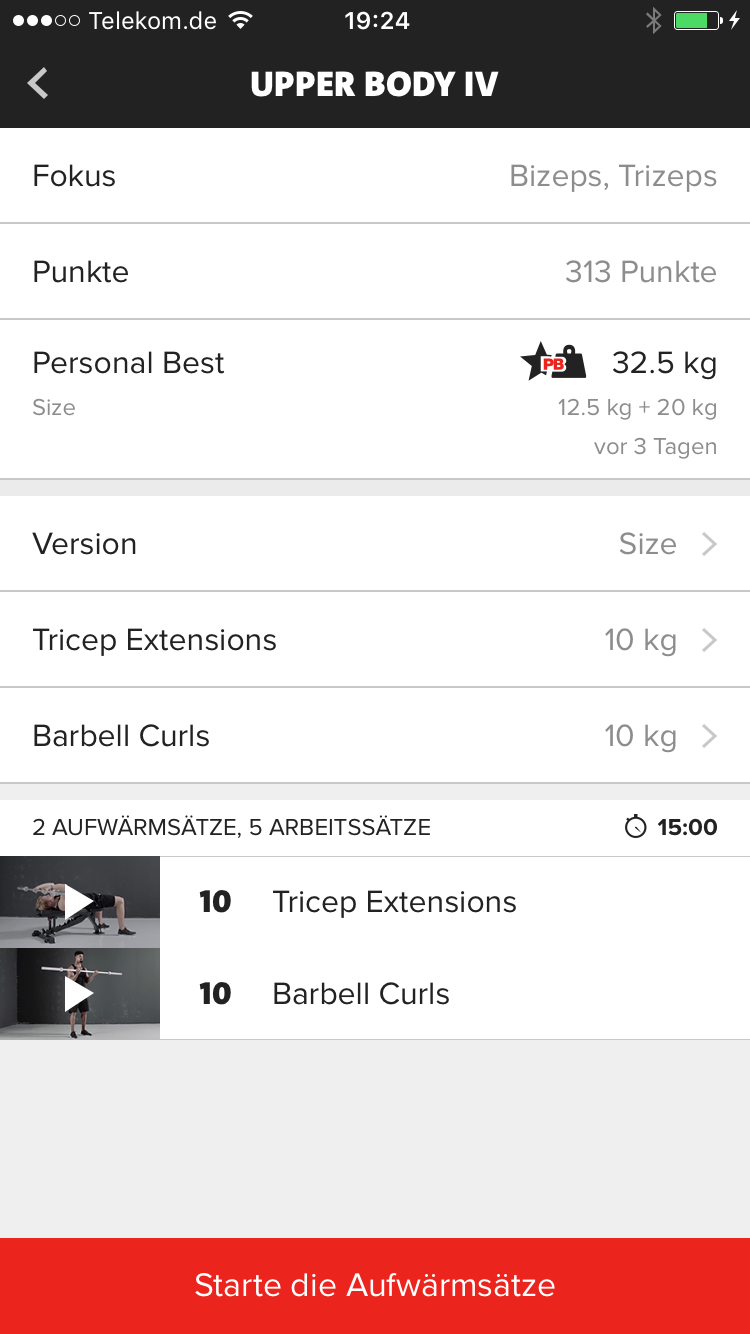The height and width of the screenshot is (1334, 750).
Task: Open Tricep Extensions weight chevron
Action: [x=709, y=640]
